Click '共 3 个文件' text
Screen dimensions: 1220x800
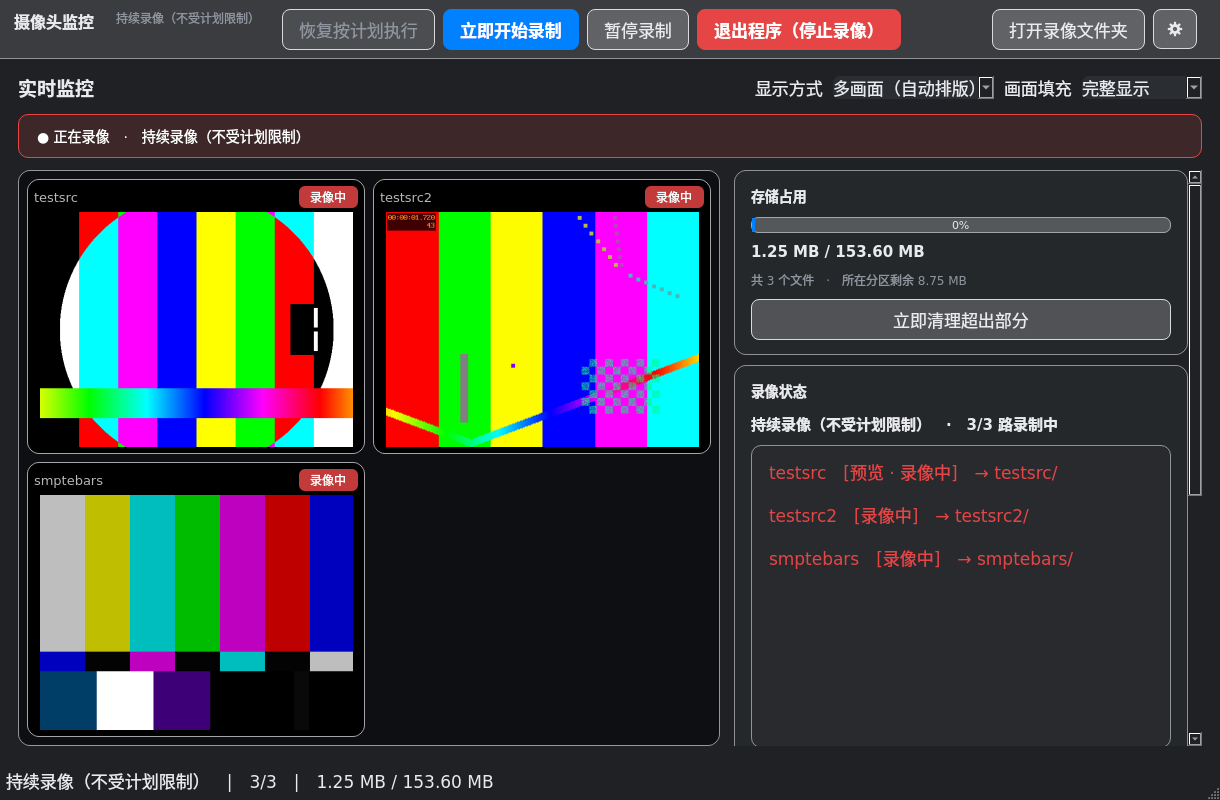782,281
